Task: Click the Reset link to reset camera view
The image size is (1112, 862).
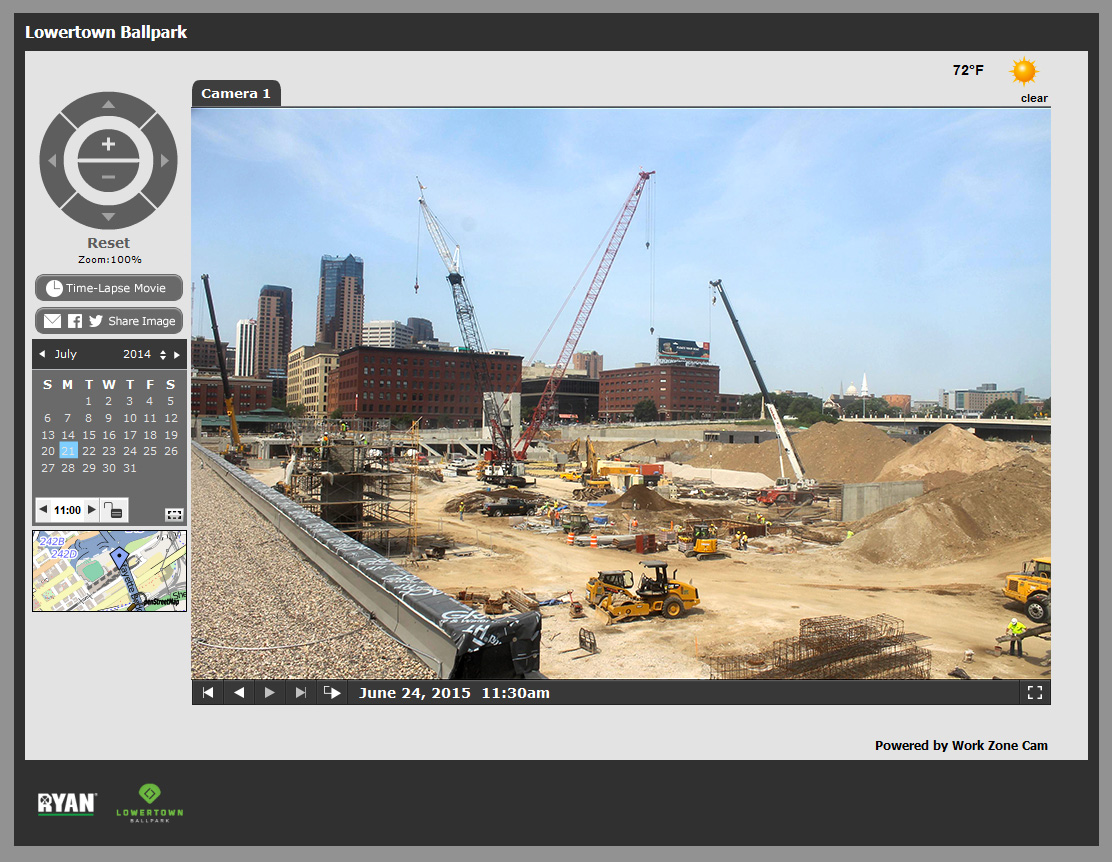Action: (108, 242)
